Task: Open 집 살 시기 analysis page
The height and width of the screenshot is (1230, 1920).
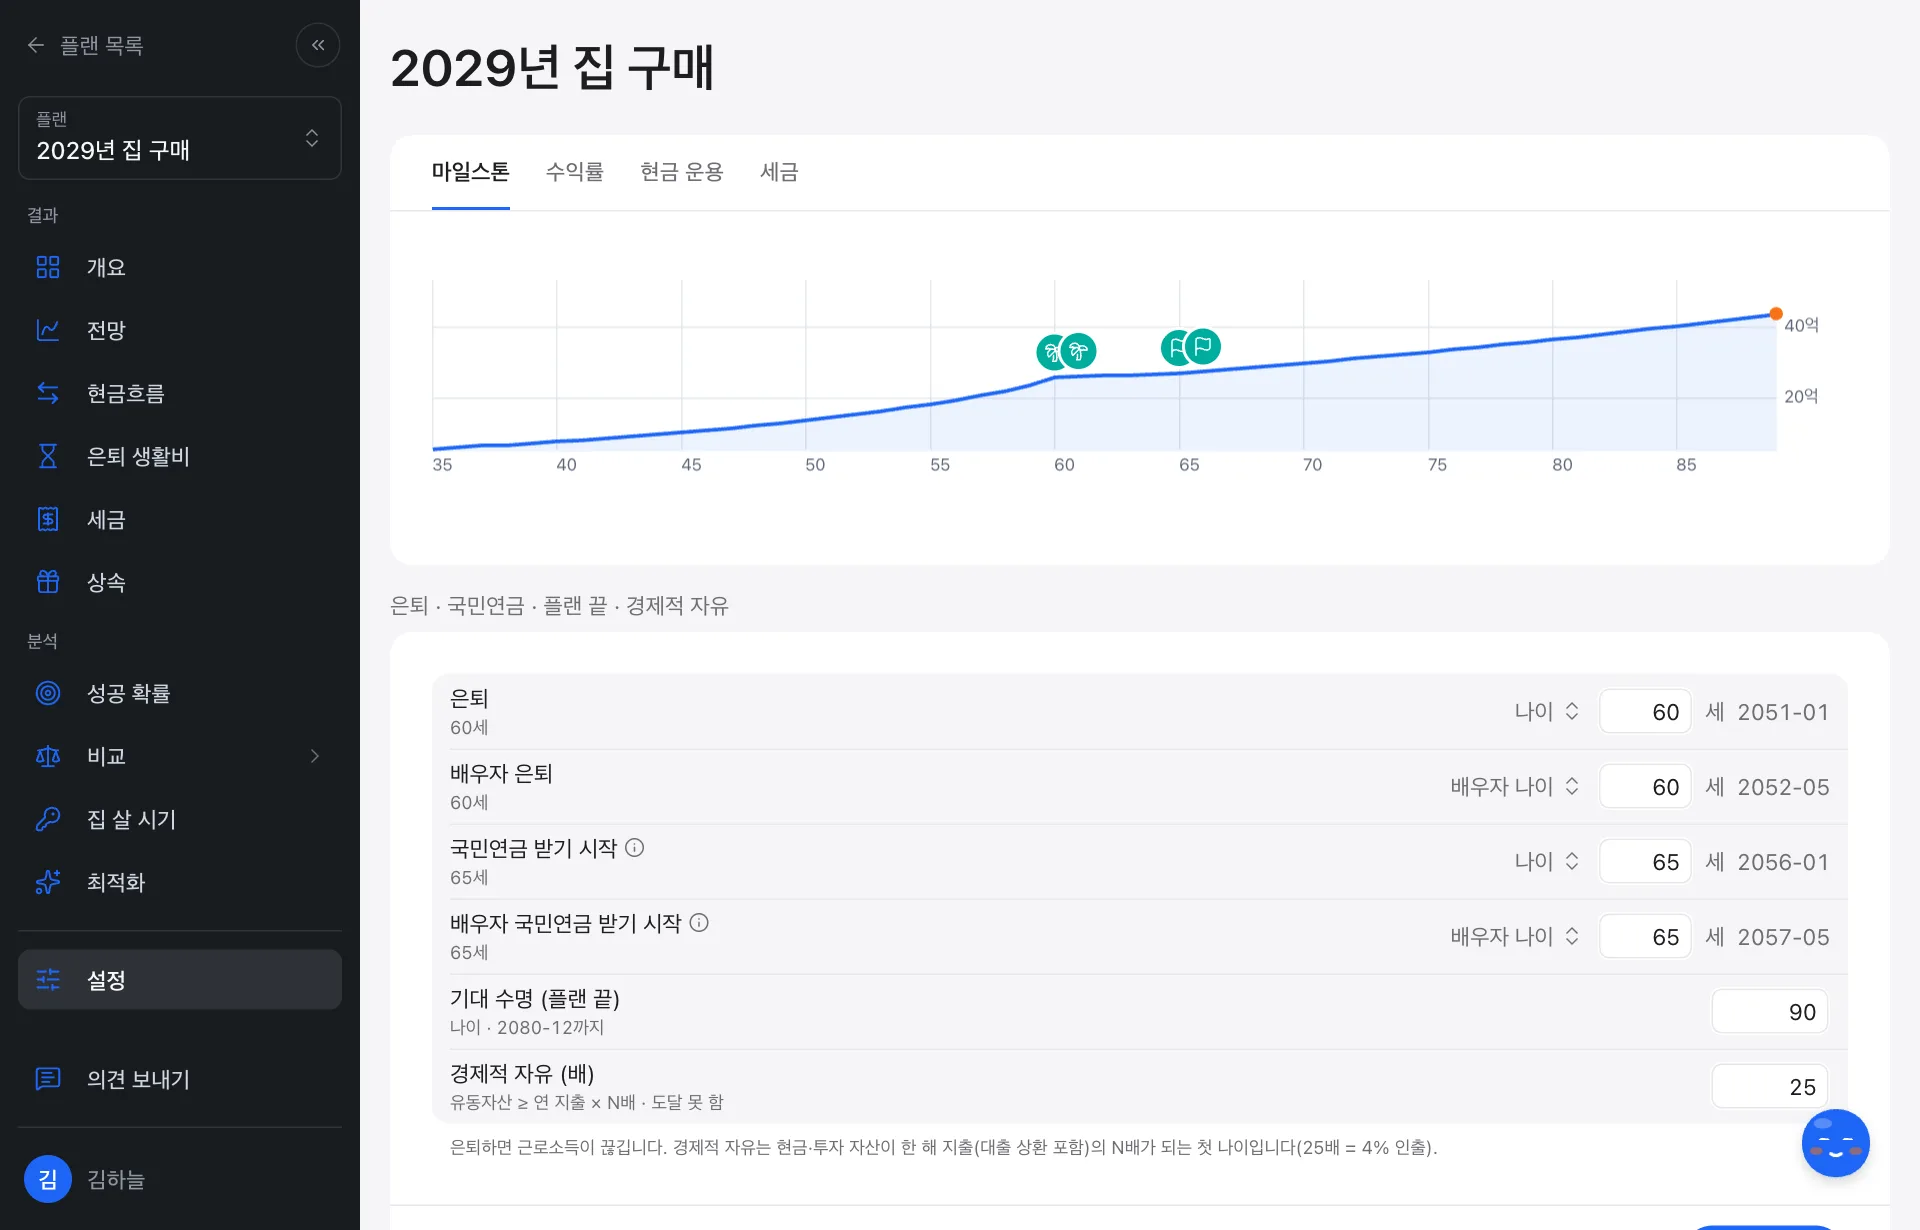Action: pyautogui.click(x=180, y=819)
